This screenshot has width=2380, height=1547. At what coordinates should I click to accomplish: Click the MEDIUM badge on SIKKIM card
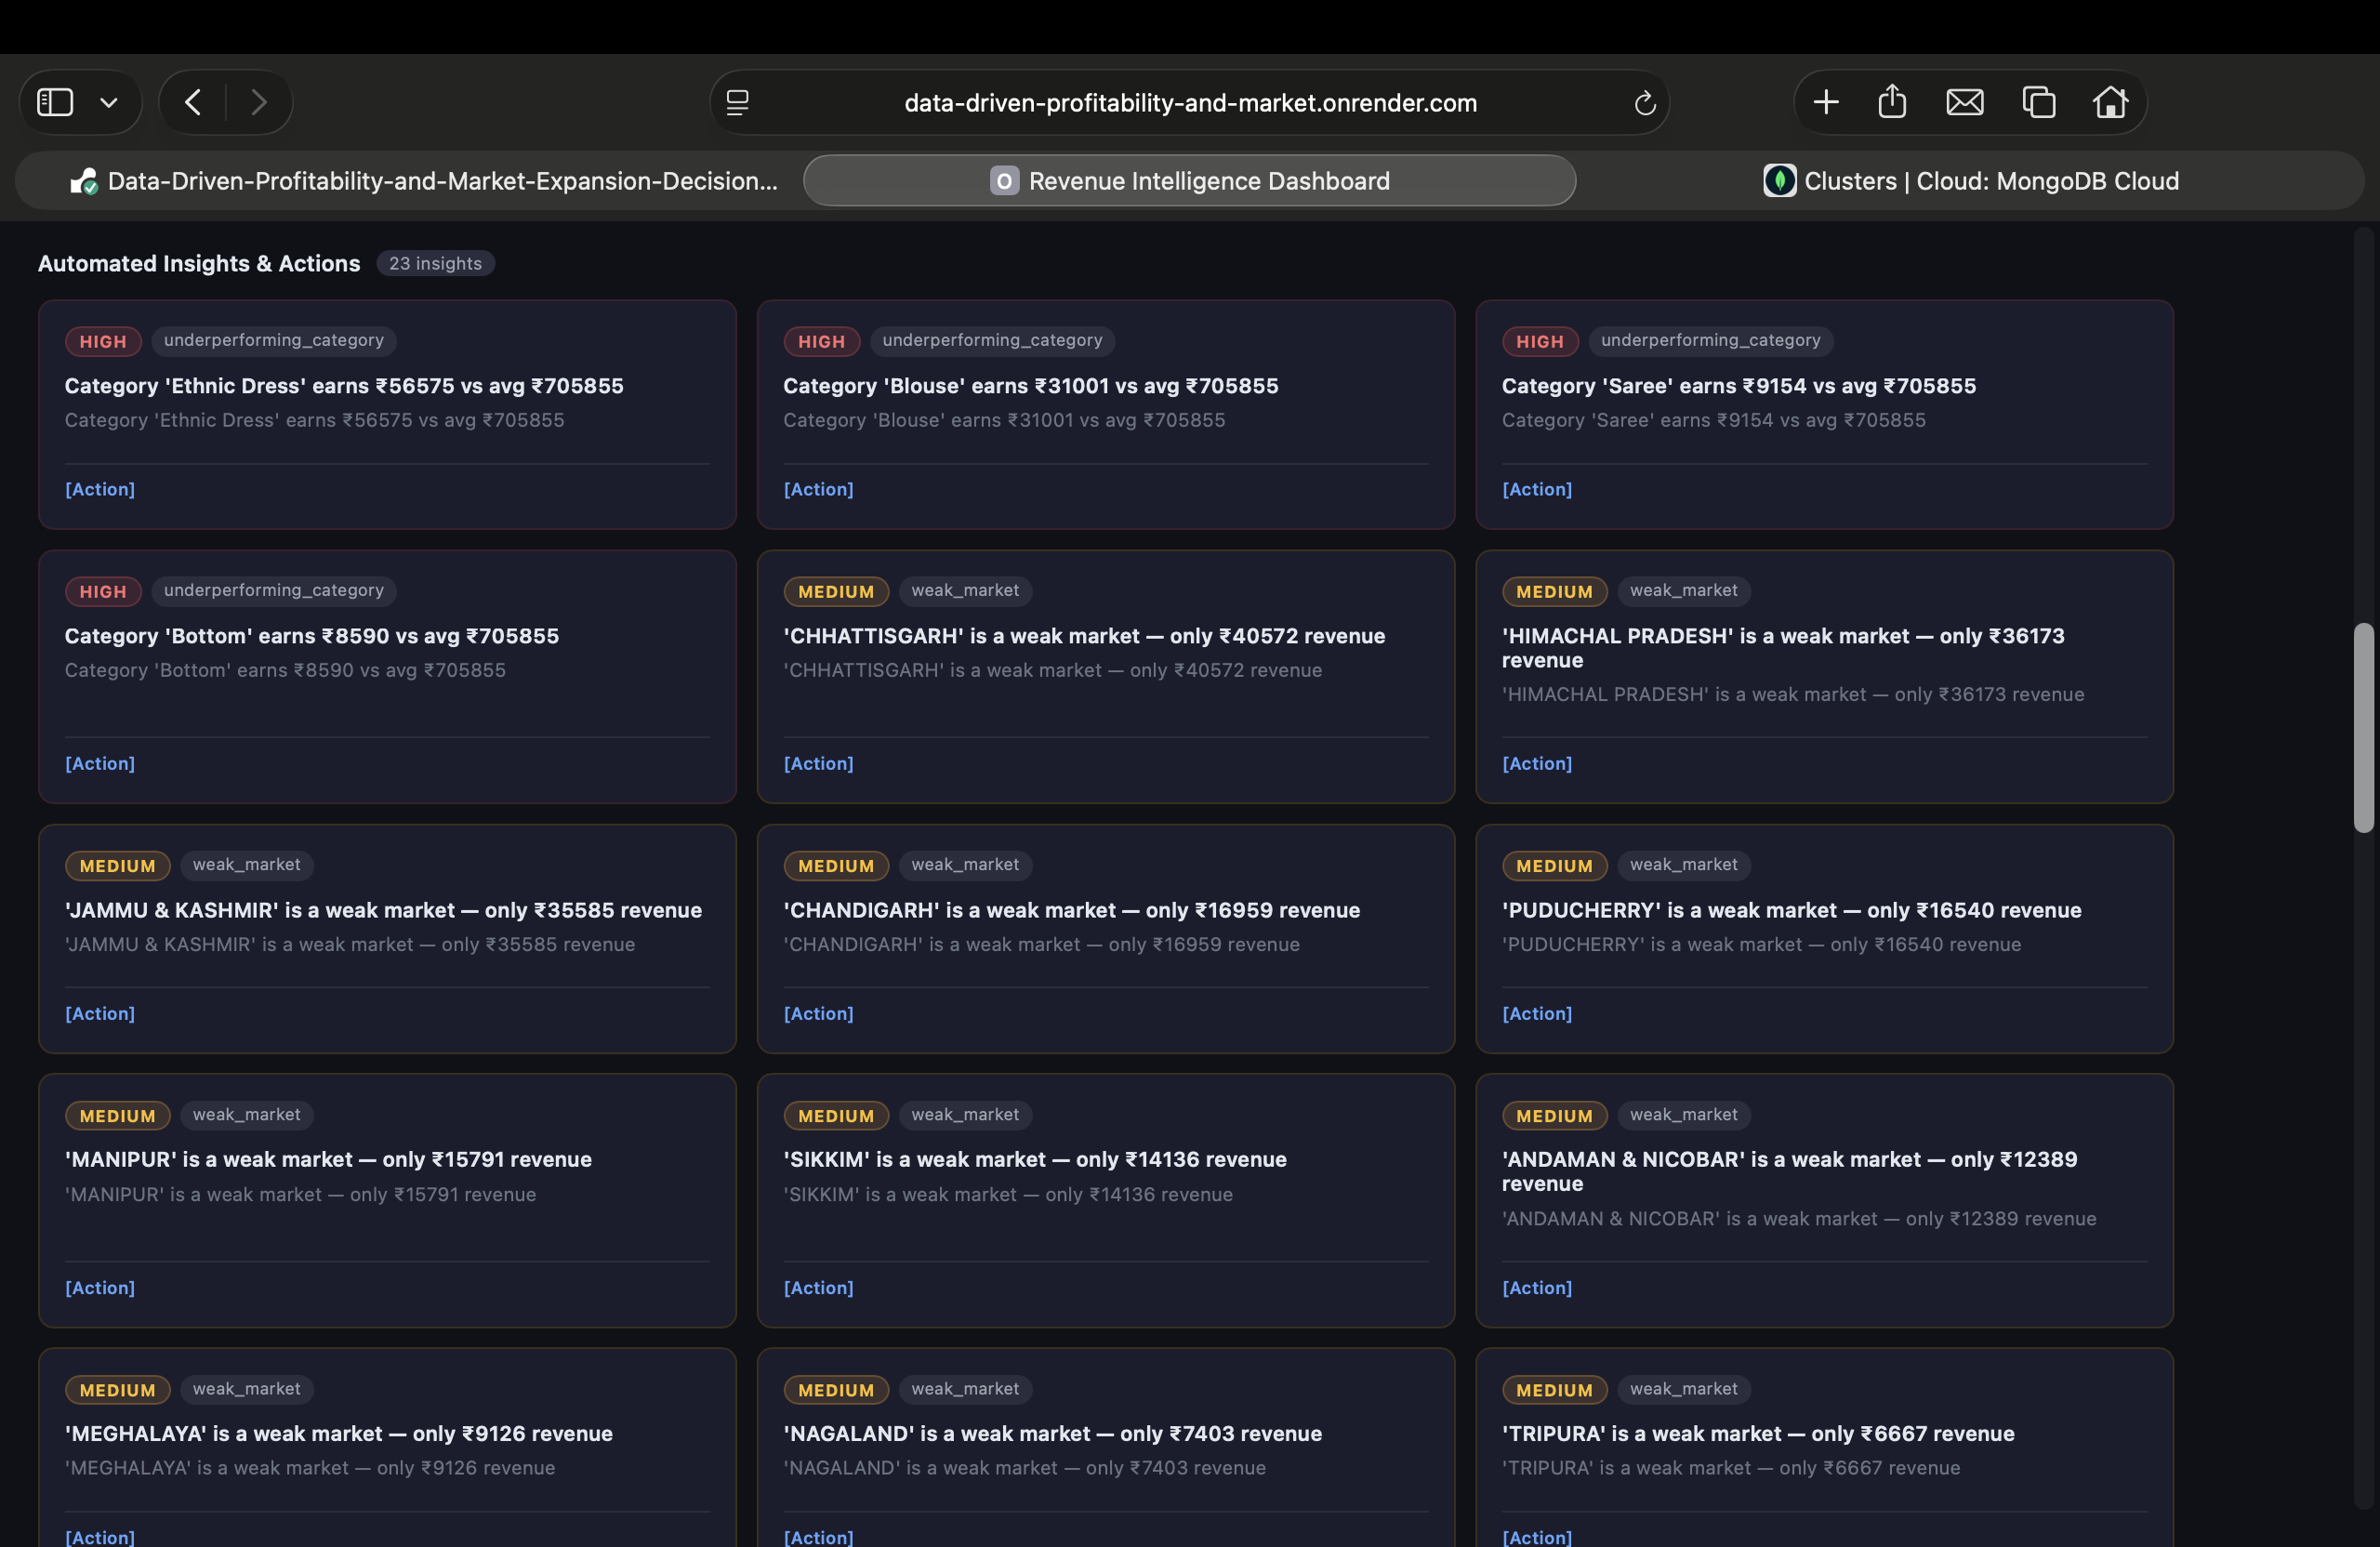(x=836, y=1115)
